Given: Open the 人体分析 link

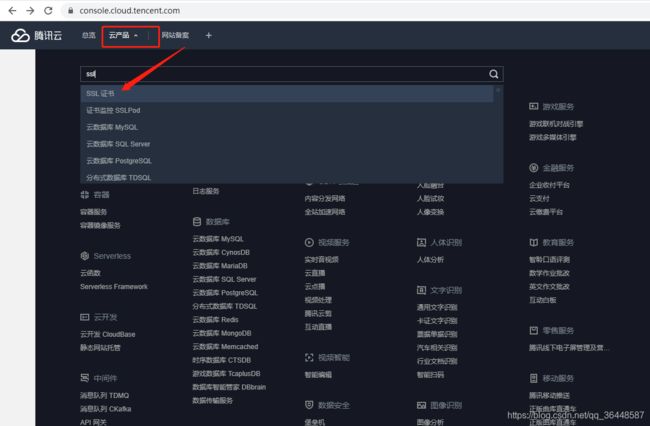Looking at the screenshot, I should 430,259.
